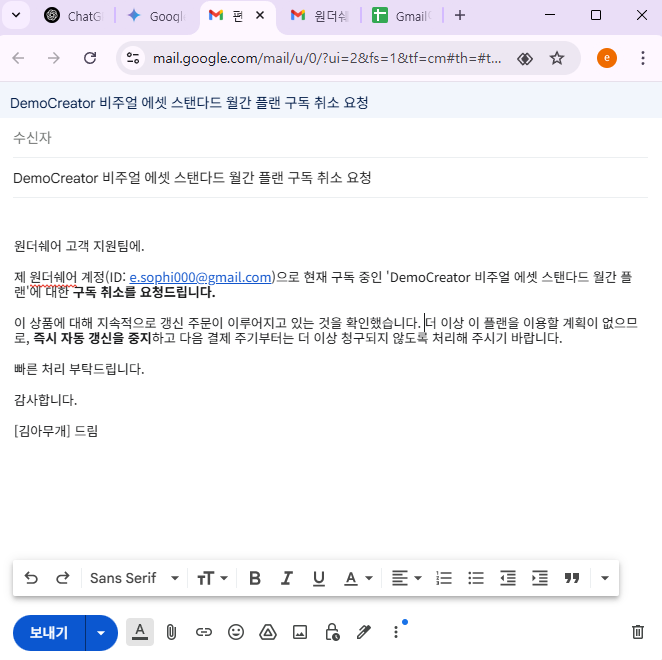Toggle bold formatting

tap(255, 578)
